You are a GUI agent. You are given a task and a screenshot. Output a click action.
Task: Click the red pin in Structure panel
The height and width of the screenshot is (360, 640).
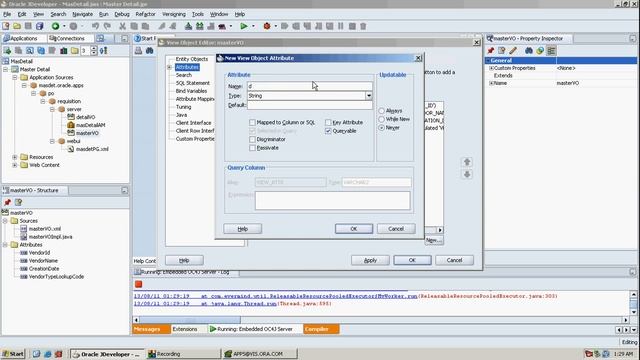click(x=7, y=202)
